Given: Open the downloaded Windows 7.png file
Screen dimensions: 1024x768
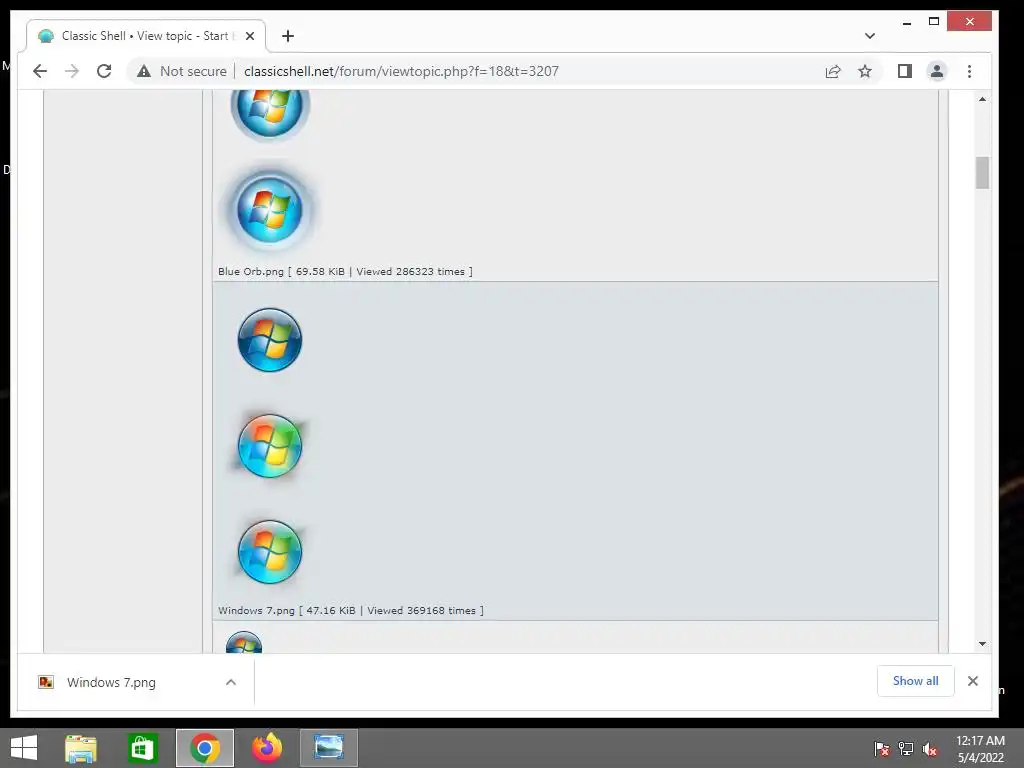Looking at the screenshot, I should coord(111,682).
